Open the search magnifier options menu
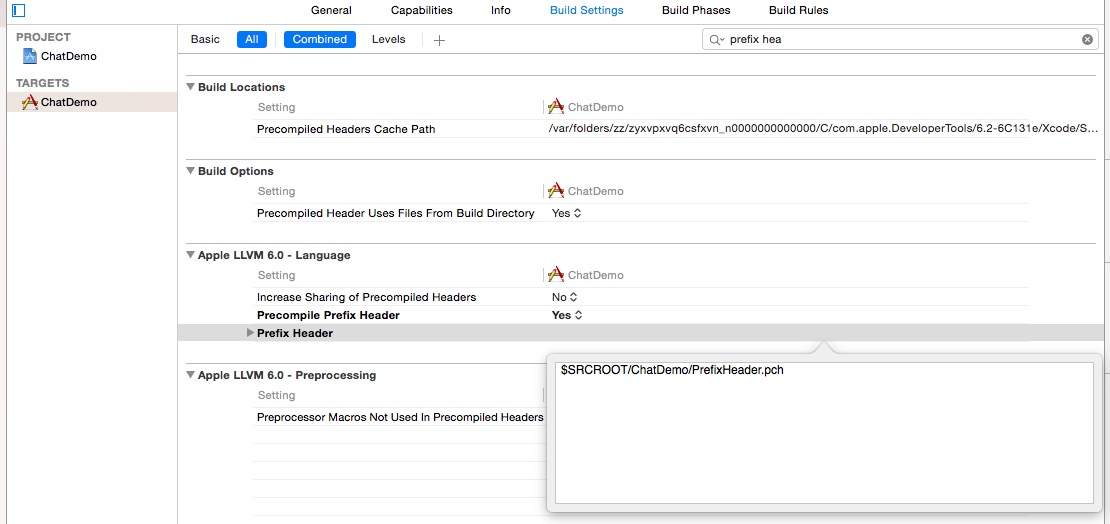 (x=716, y=40)
